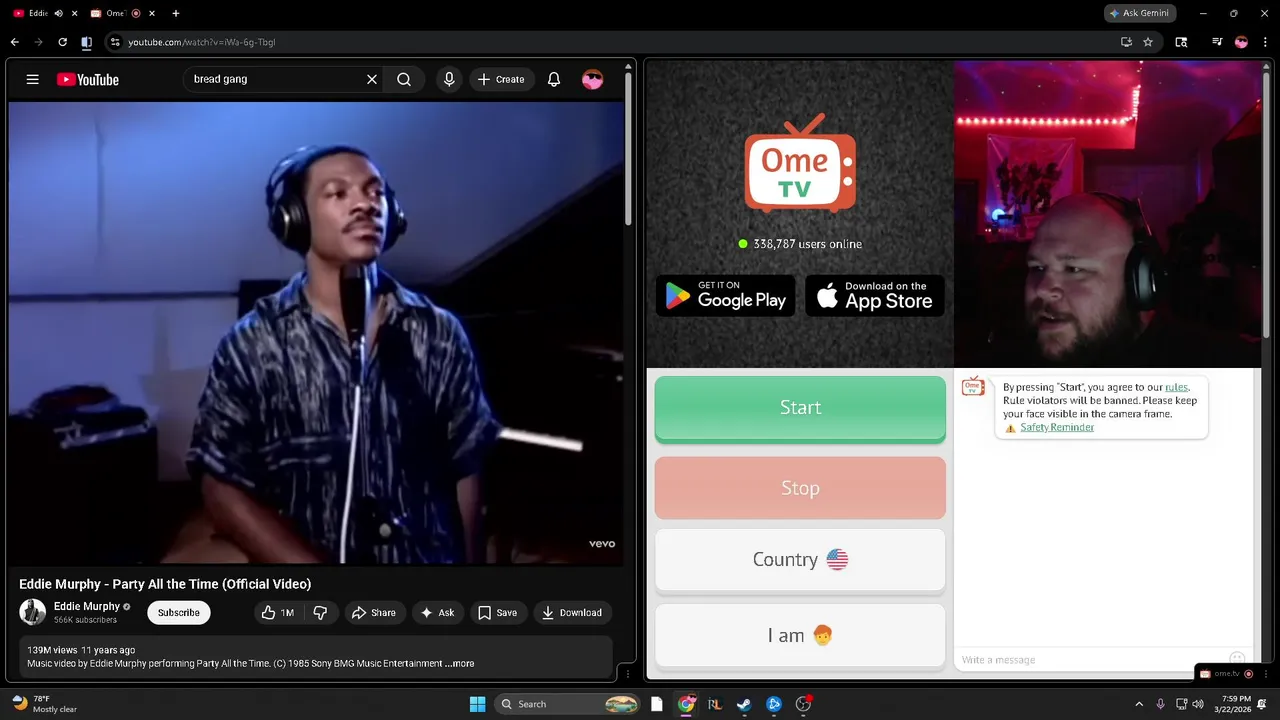This screenshot has height=720, width=1280.
Task: Click the taskbar Search box
Action: (568, 704)
